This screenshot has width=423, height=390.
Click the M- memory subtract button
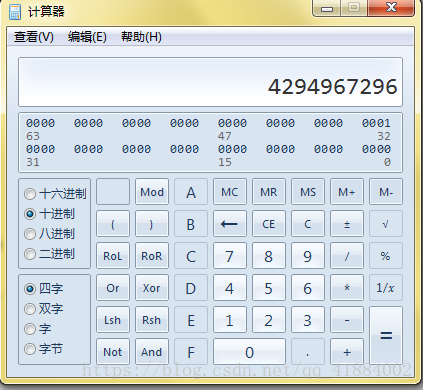point(386,192)
